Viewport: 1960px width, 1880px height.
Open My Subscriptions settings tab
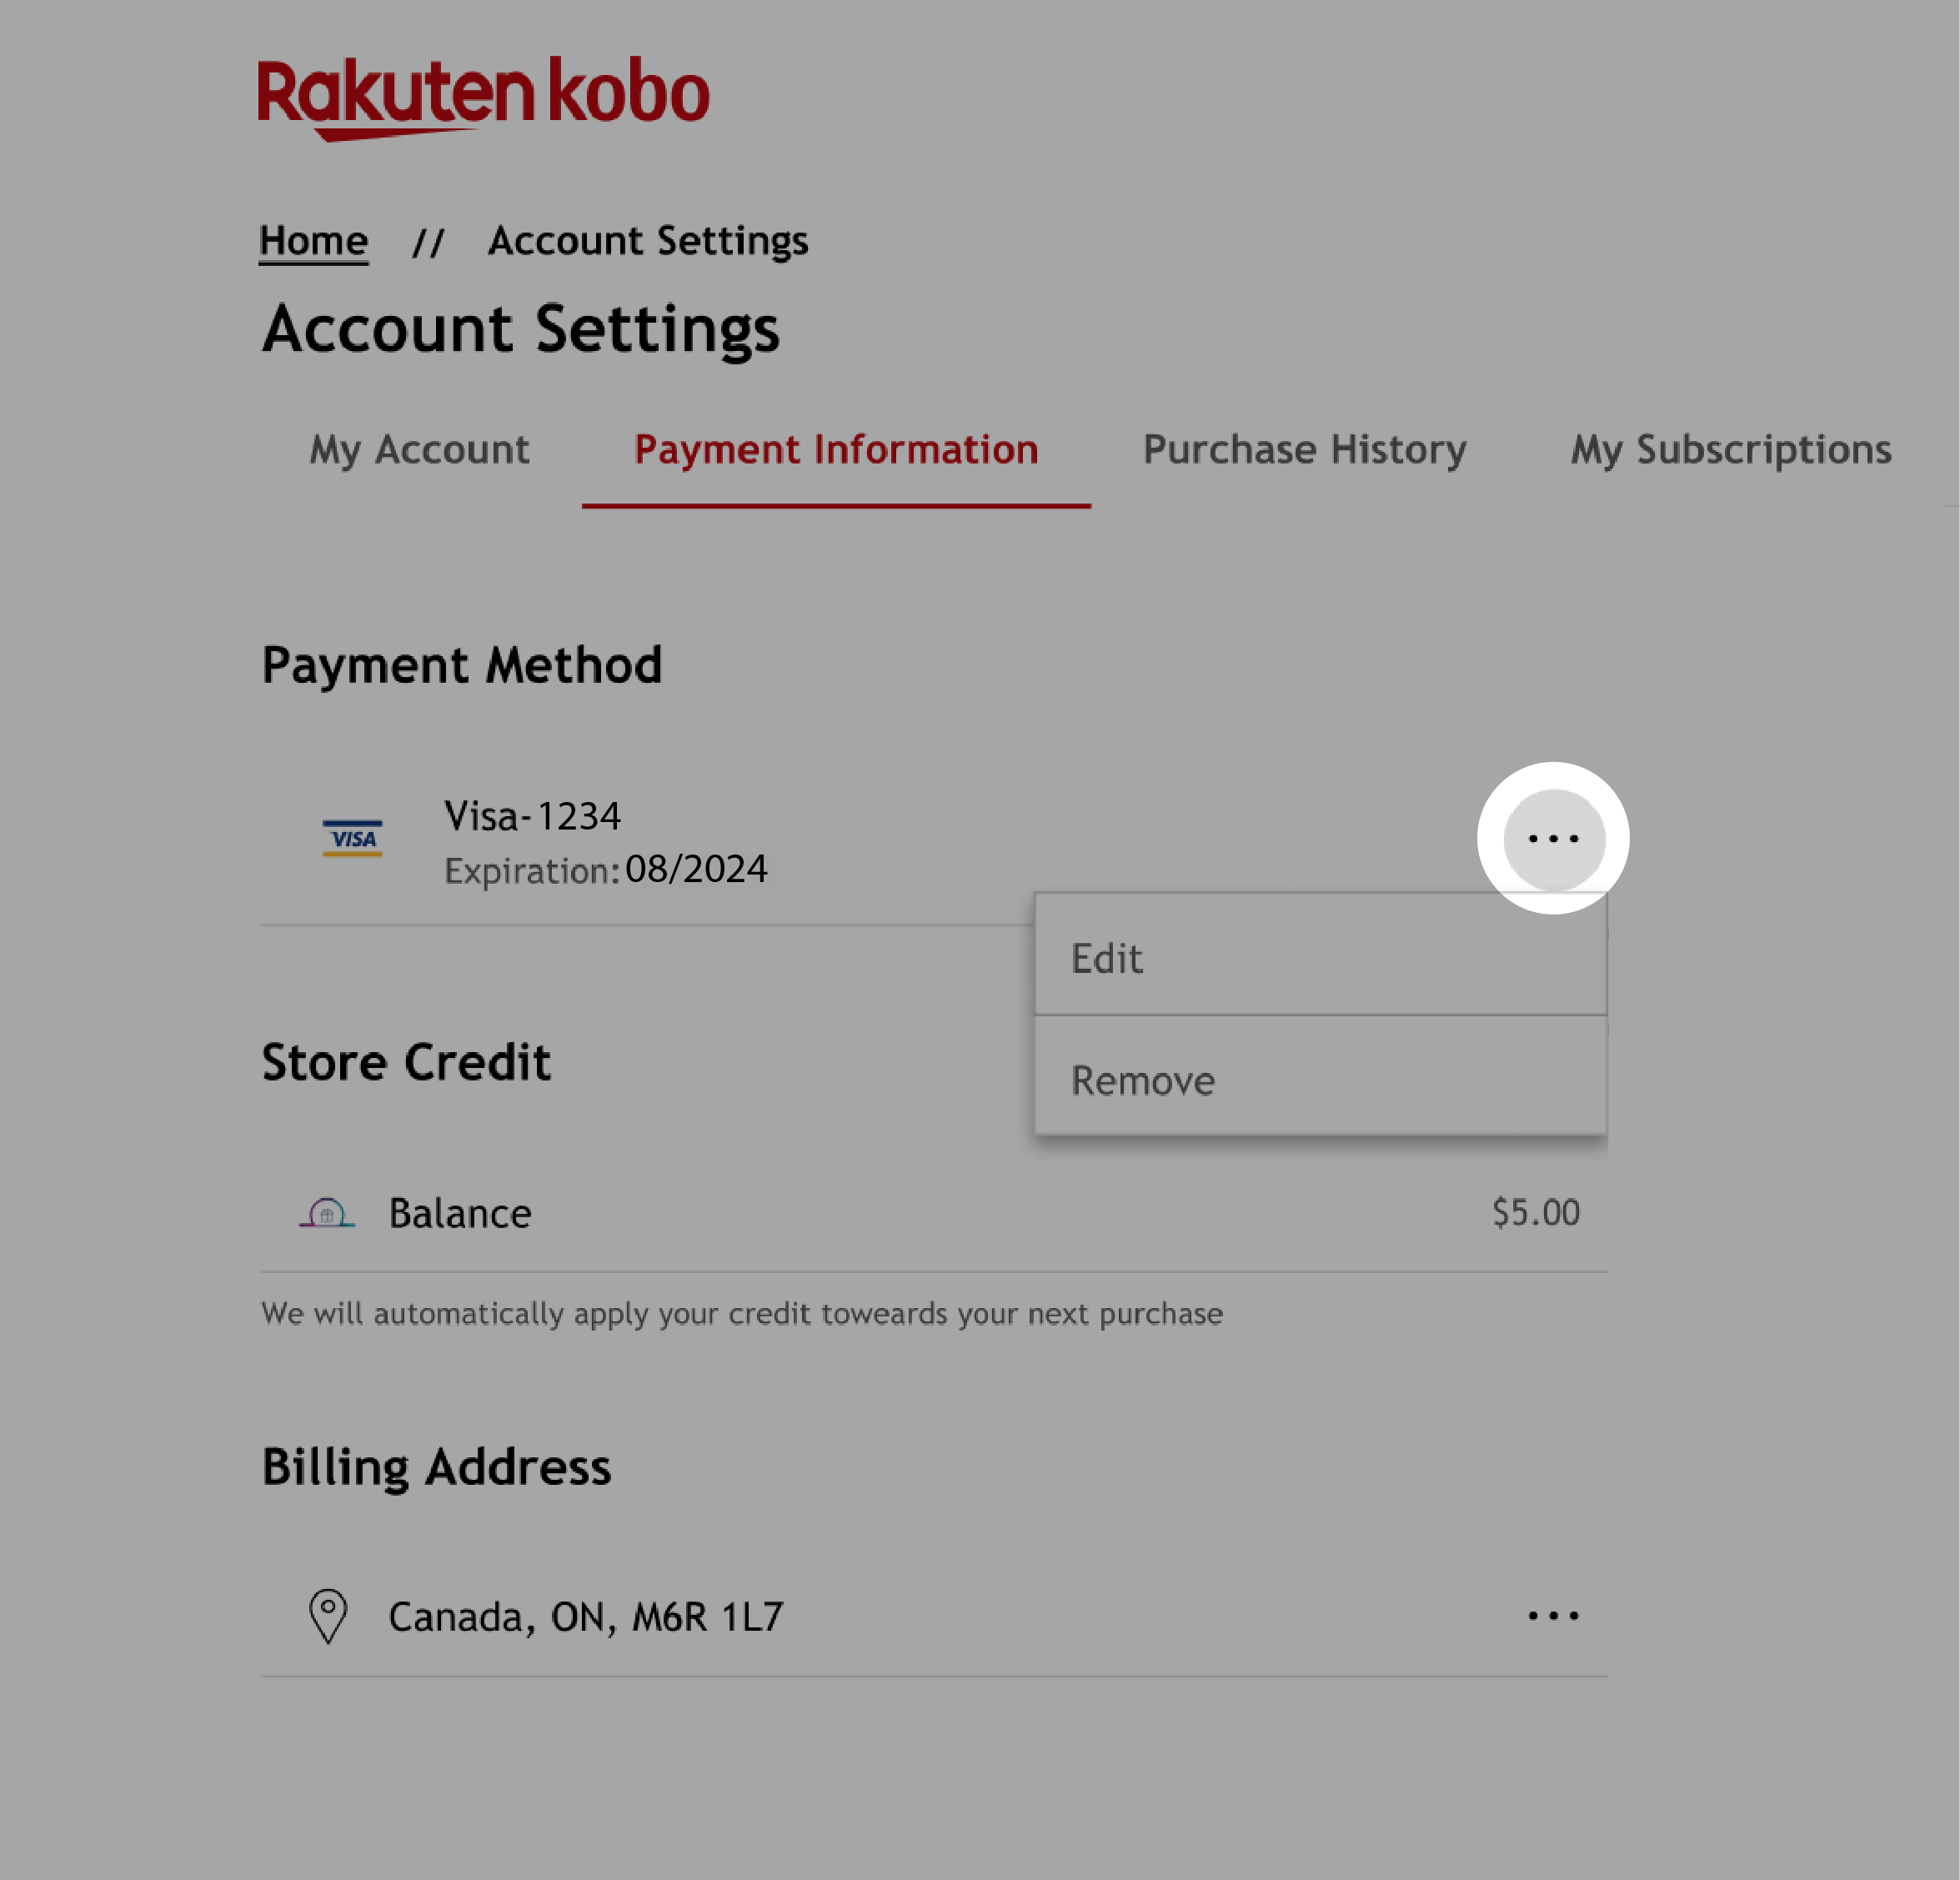[x=1731, y=450]
